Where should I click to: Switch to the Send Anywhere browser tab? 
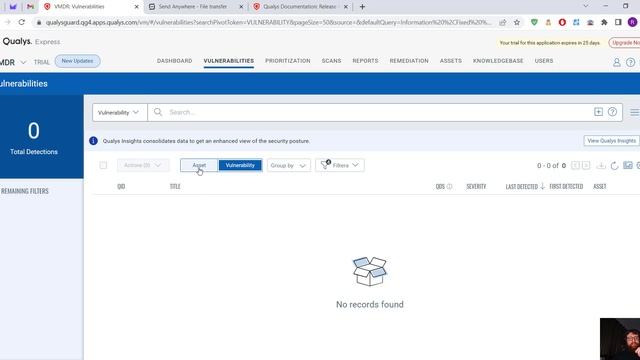point(193,7)
